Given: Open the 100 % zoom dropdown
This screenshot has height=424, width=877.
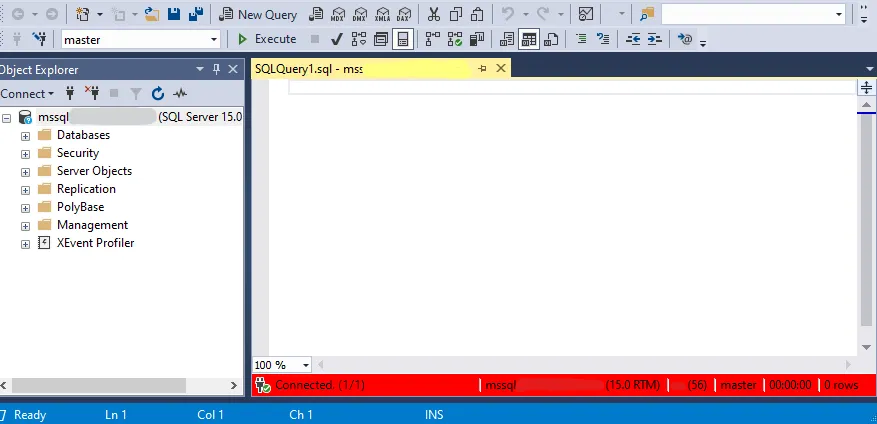Looking at the screenshot, I should coord(306,365).
